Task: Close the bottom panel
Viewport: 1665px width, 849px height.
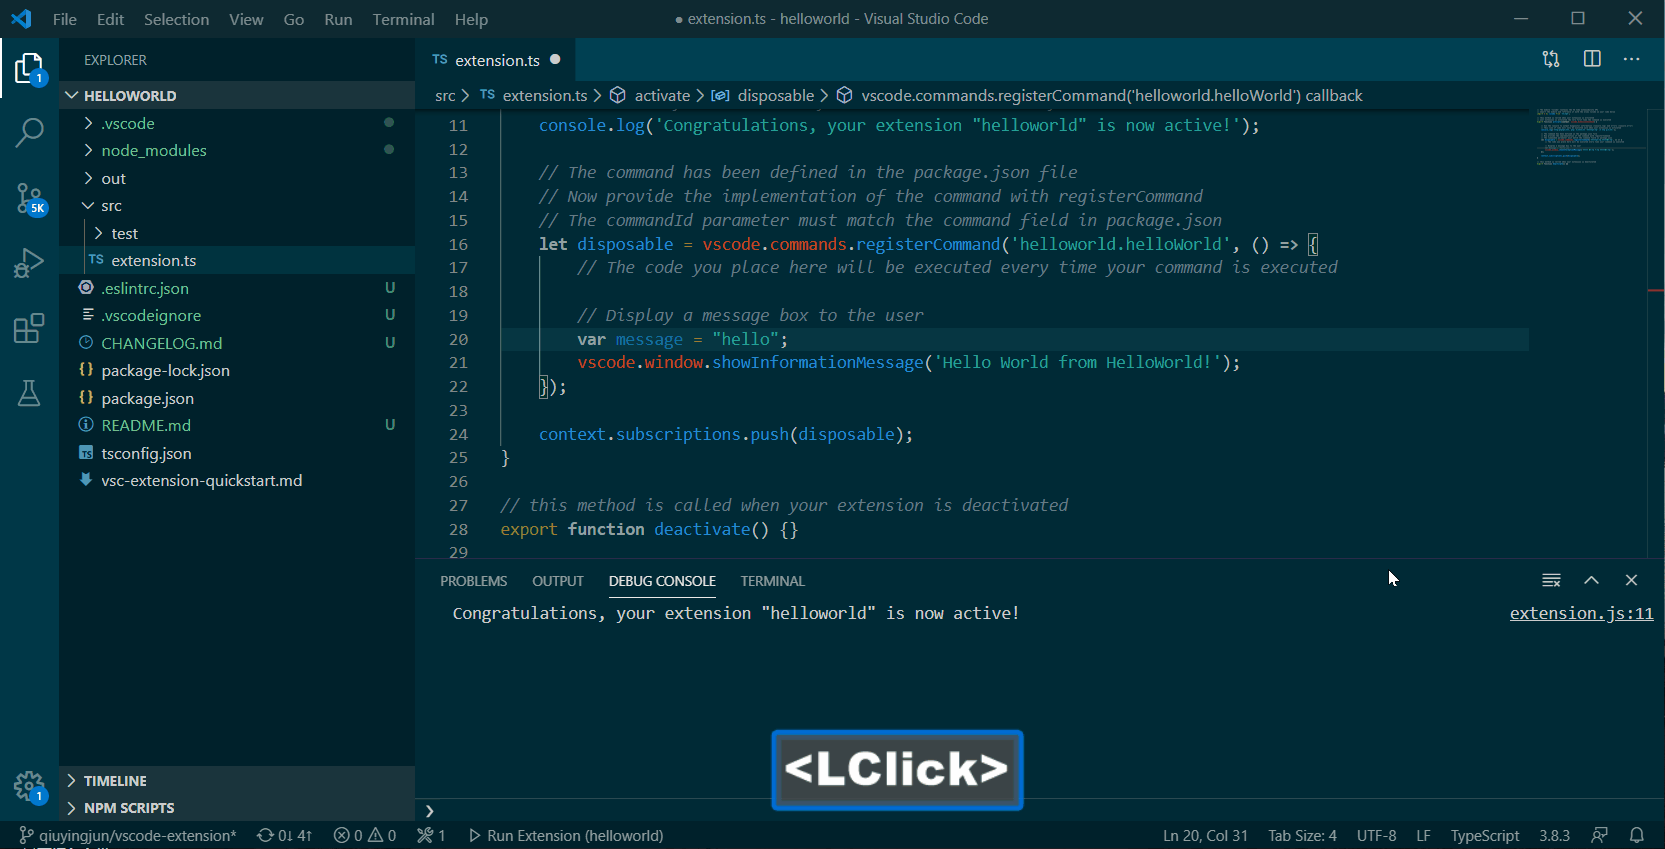Action: (x=1631, y=580)
